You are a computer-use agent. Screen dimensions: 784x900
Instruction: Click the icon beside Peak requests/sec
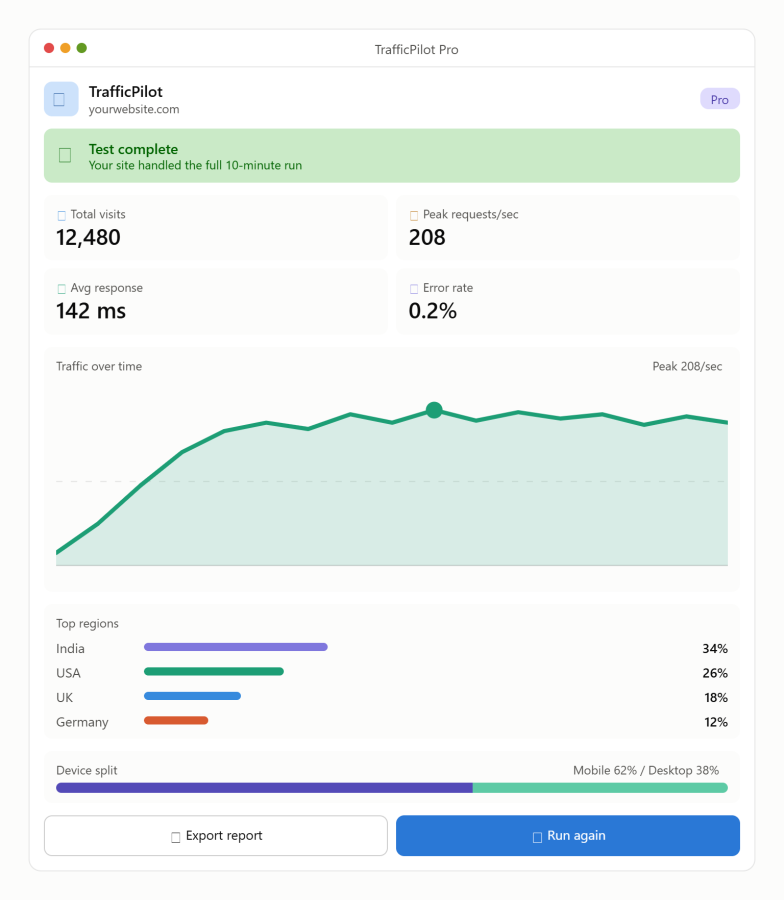click(414, 216)
